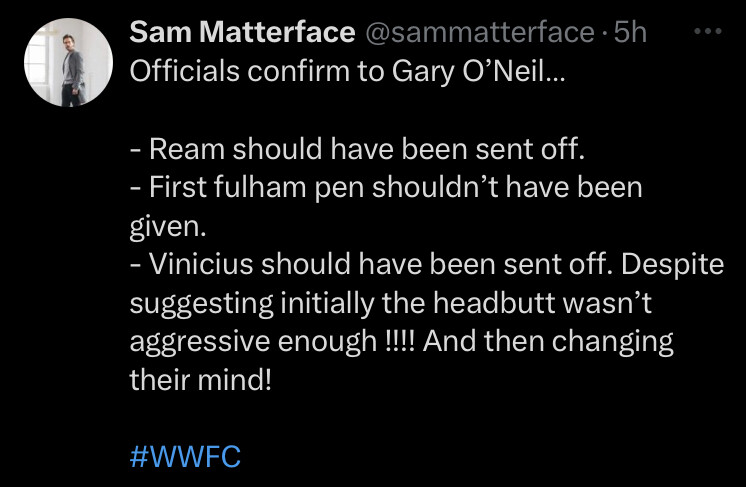Click the word "given." in the tweet
The height and width of the screenshot is (487, 746).
[168, 227]
